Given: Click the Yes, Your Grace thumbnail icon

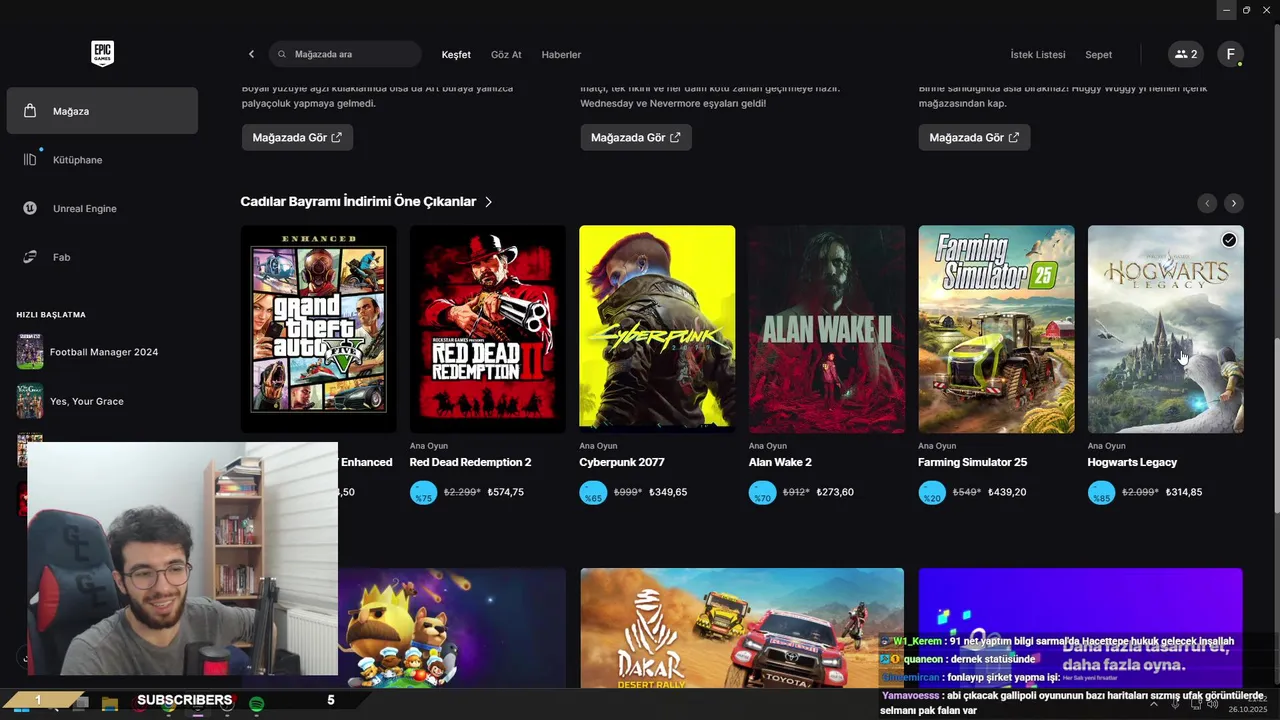Looking at the screenshot, I should click(30, 401).
